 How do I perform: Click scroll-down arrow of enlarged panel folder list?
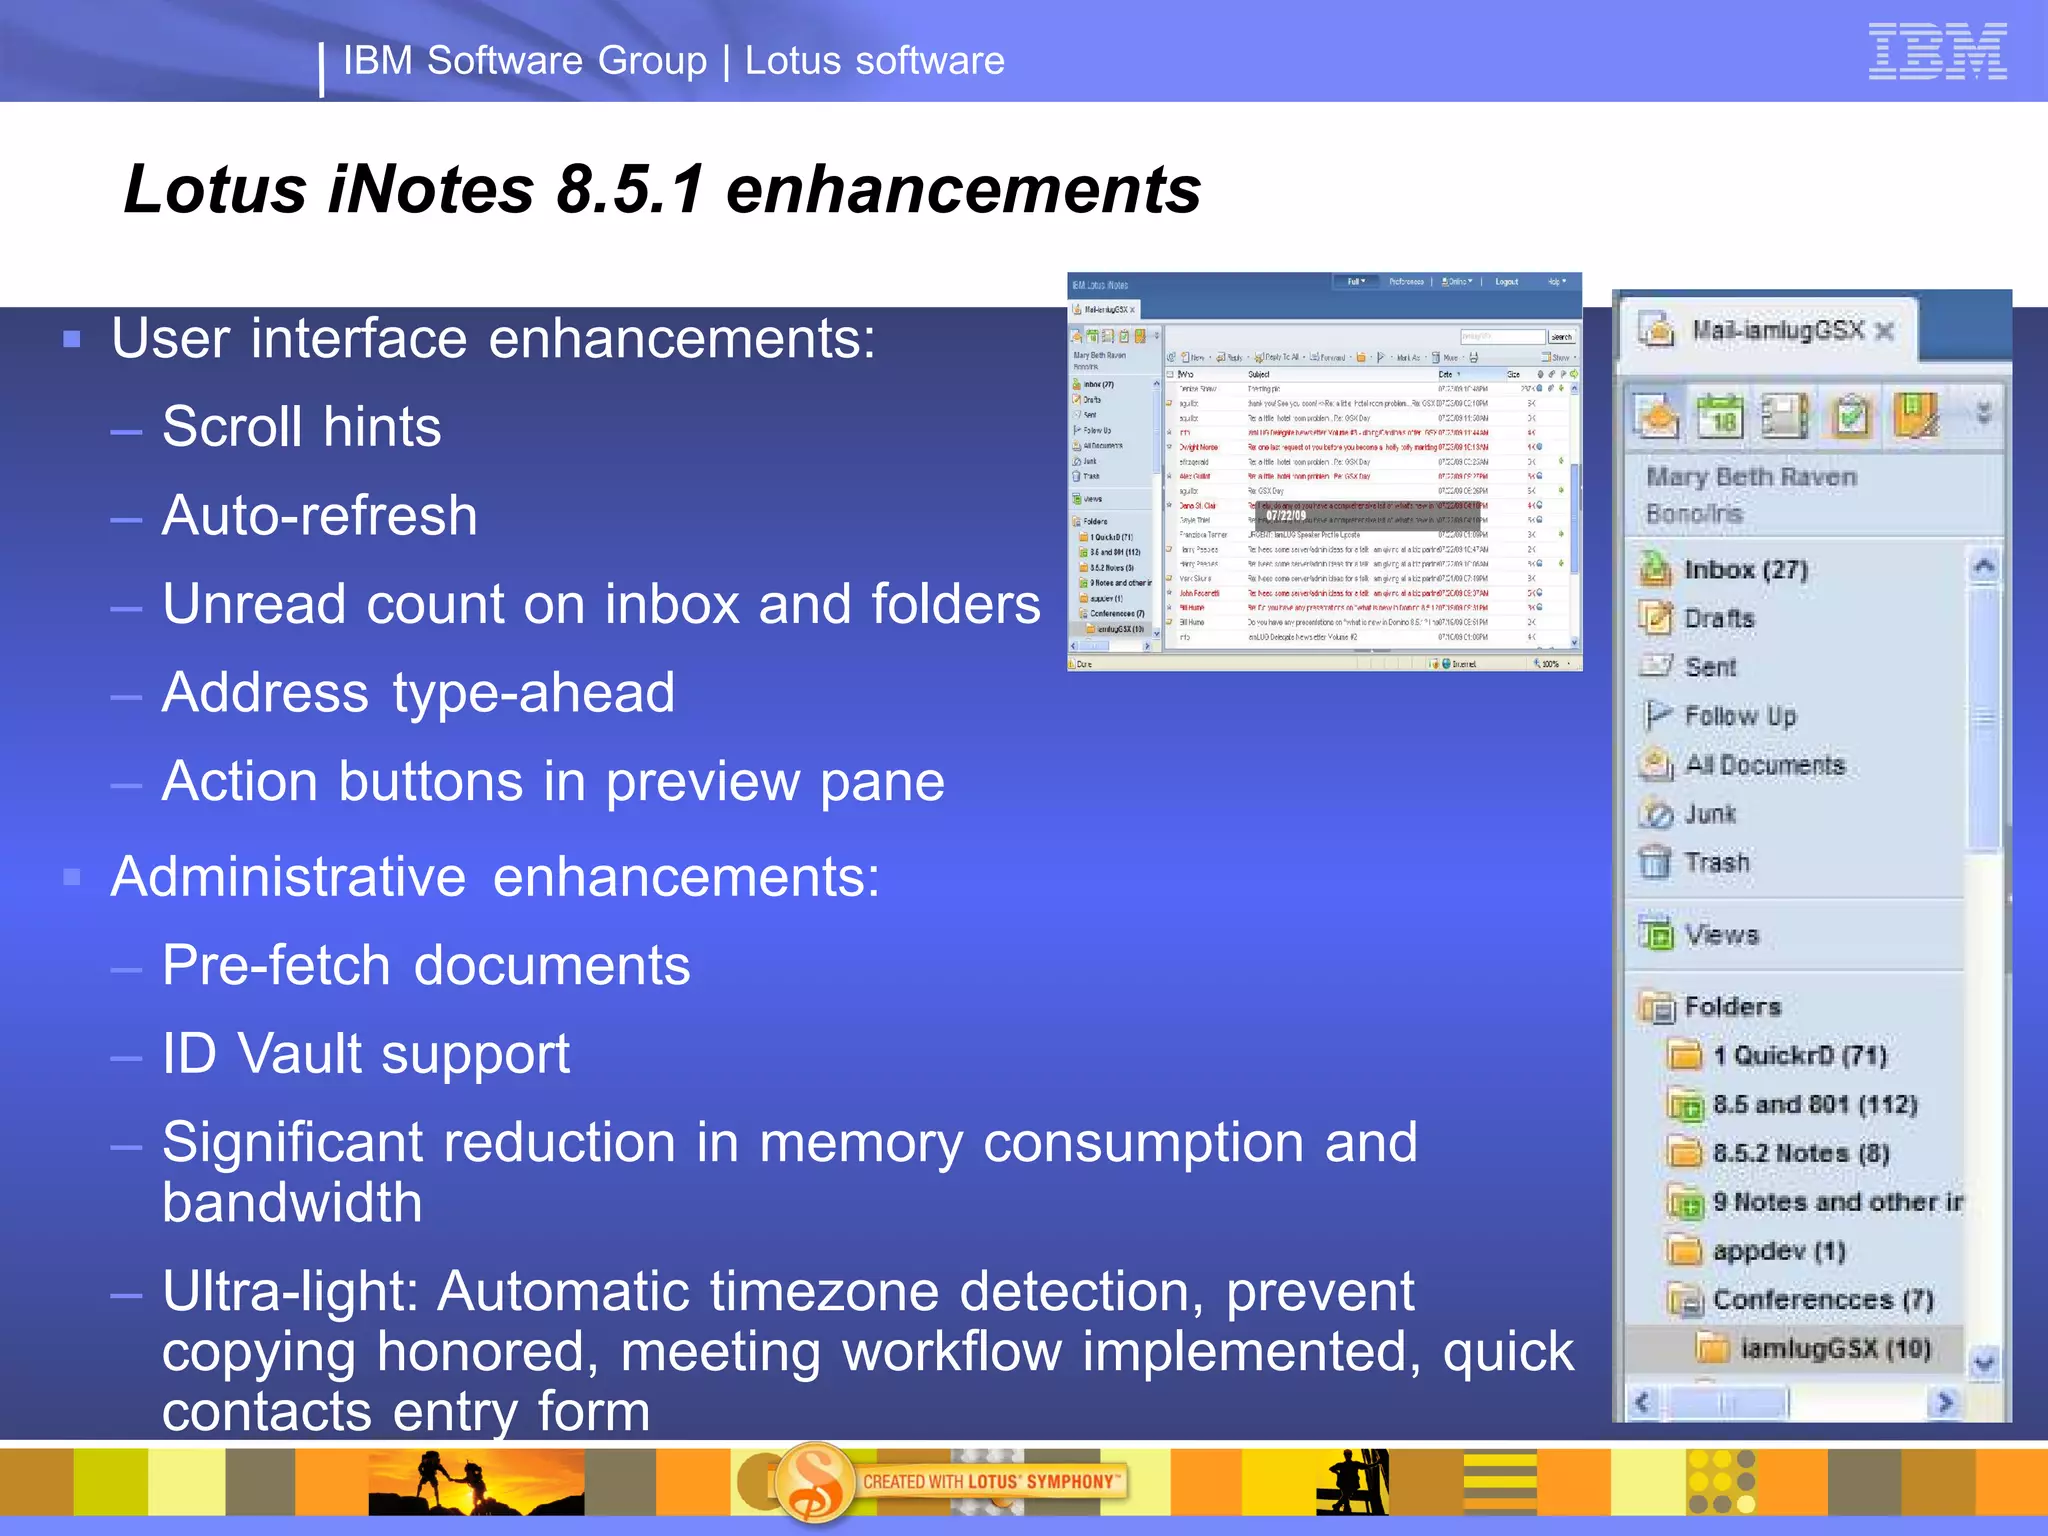coord(1984,1362)
